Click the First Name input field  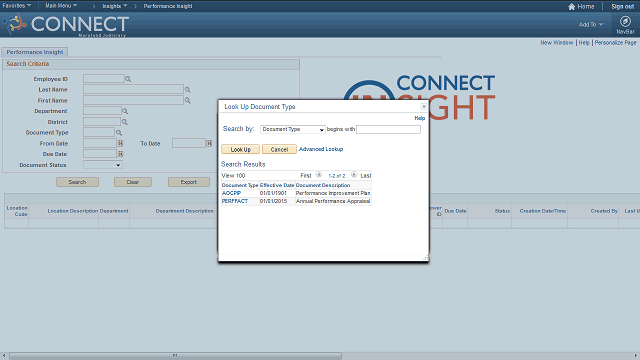click(x=133, y=100)
